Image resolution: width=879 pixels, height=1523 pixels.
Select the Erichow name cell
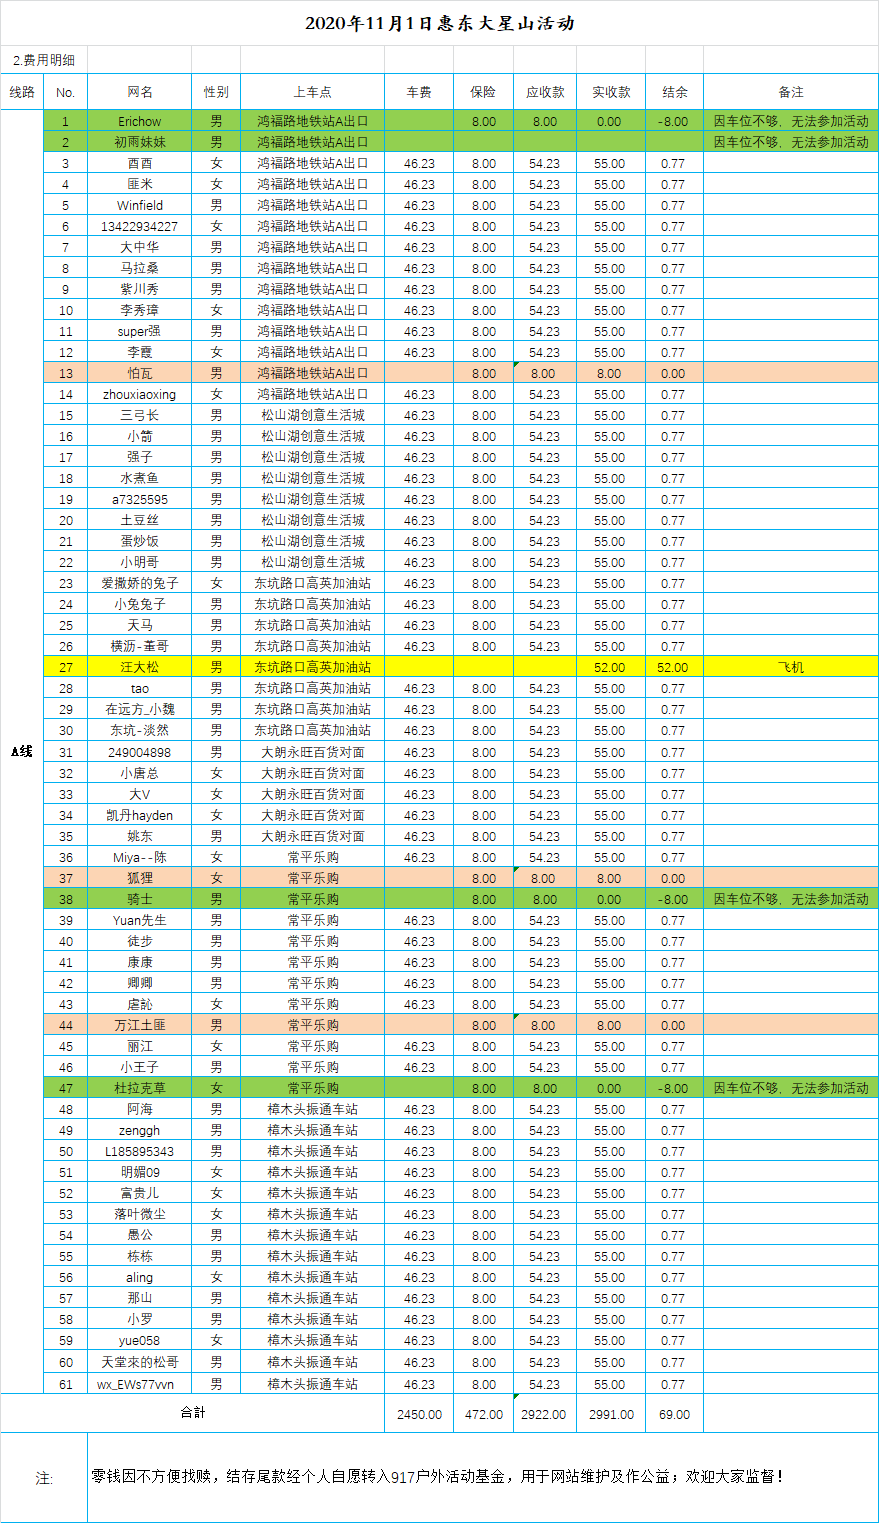coord(140,121)
